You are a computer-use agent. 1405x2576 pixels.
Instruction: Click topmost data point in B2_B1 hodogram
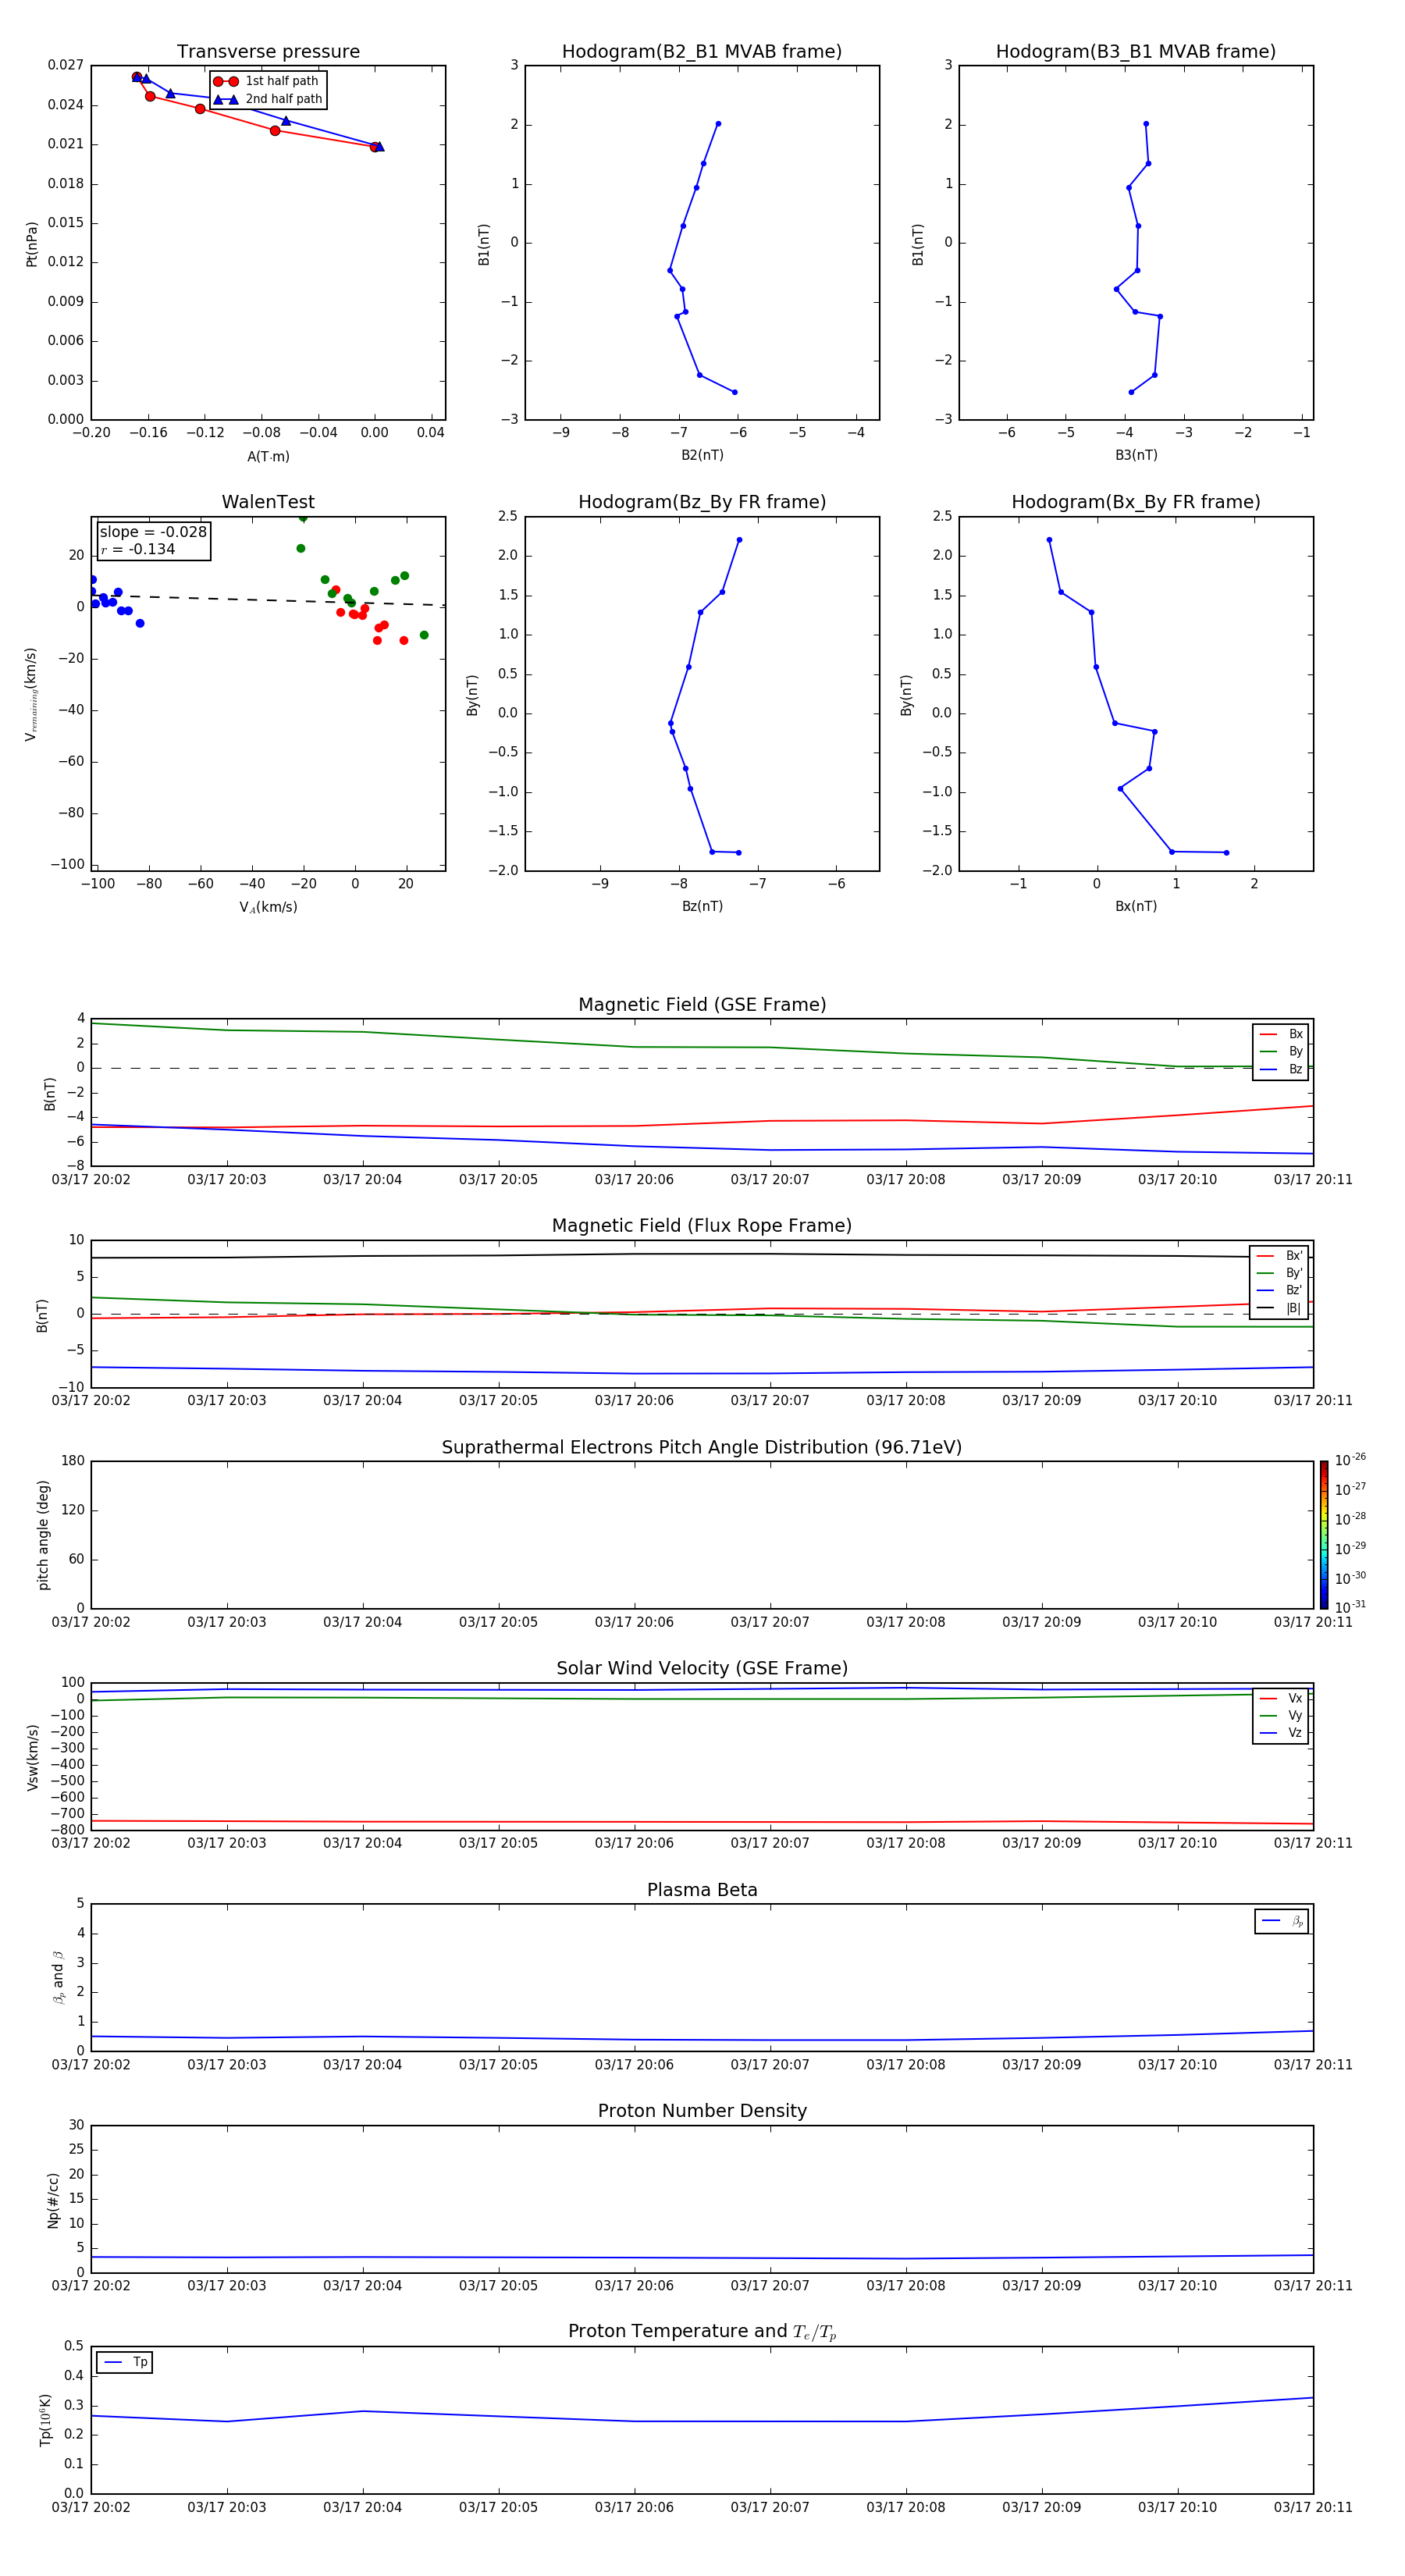click(x=718, y=124)
